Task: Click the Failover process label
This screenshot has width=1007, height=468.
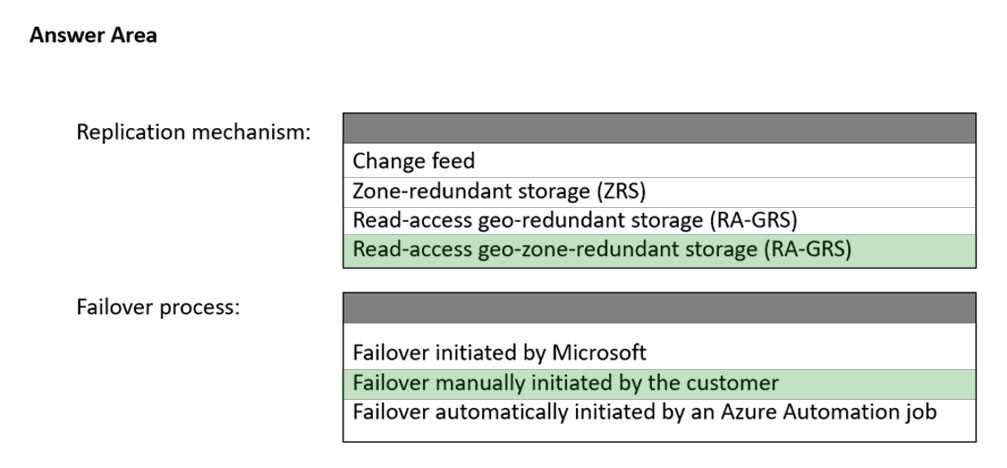Action: point(158,307)
